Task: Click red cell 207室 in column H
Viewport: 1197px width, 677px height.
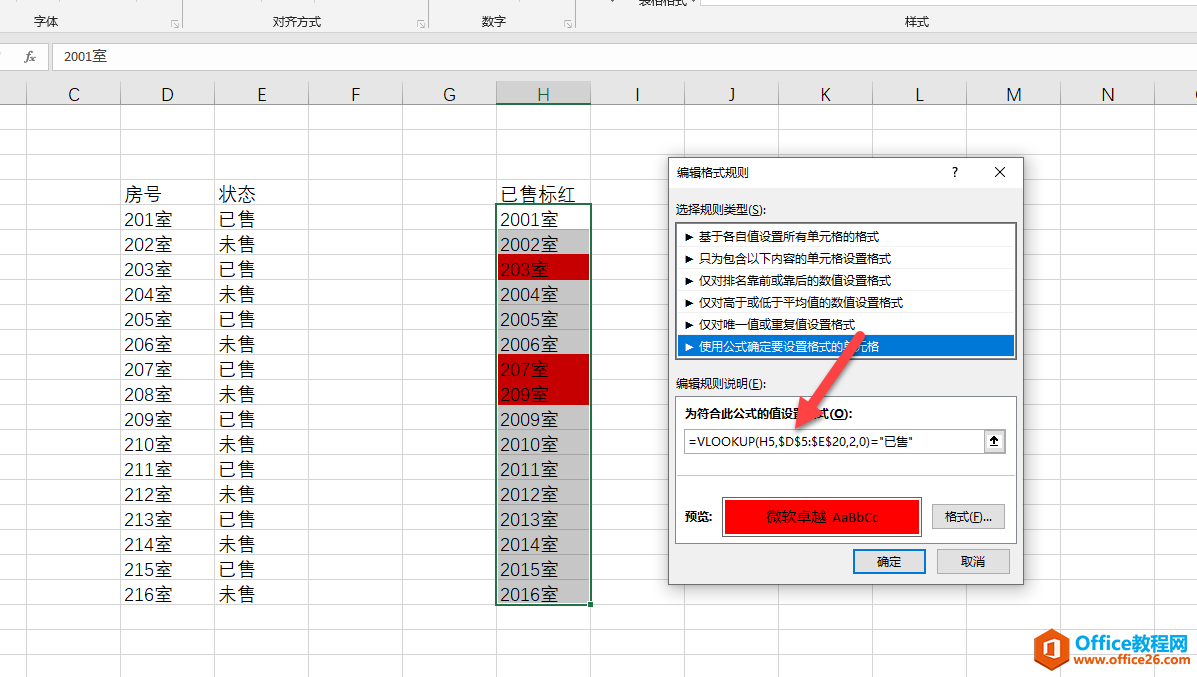Action: [x=543, y=369]
